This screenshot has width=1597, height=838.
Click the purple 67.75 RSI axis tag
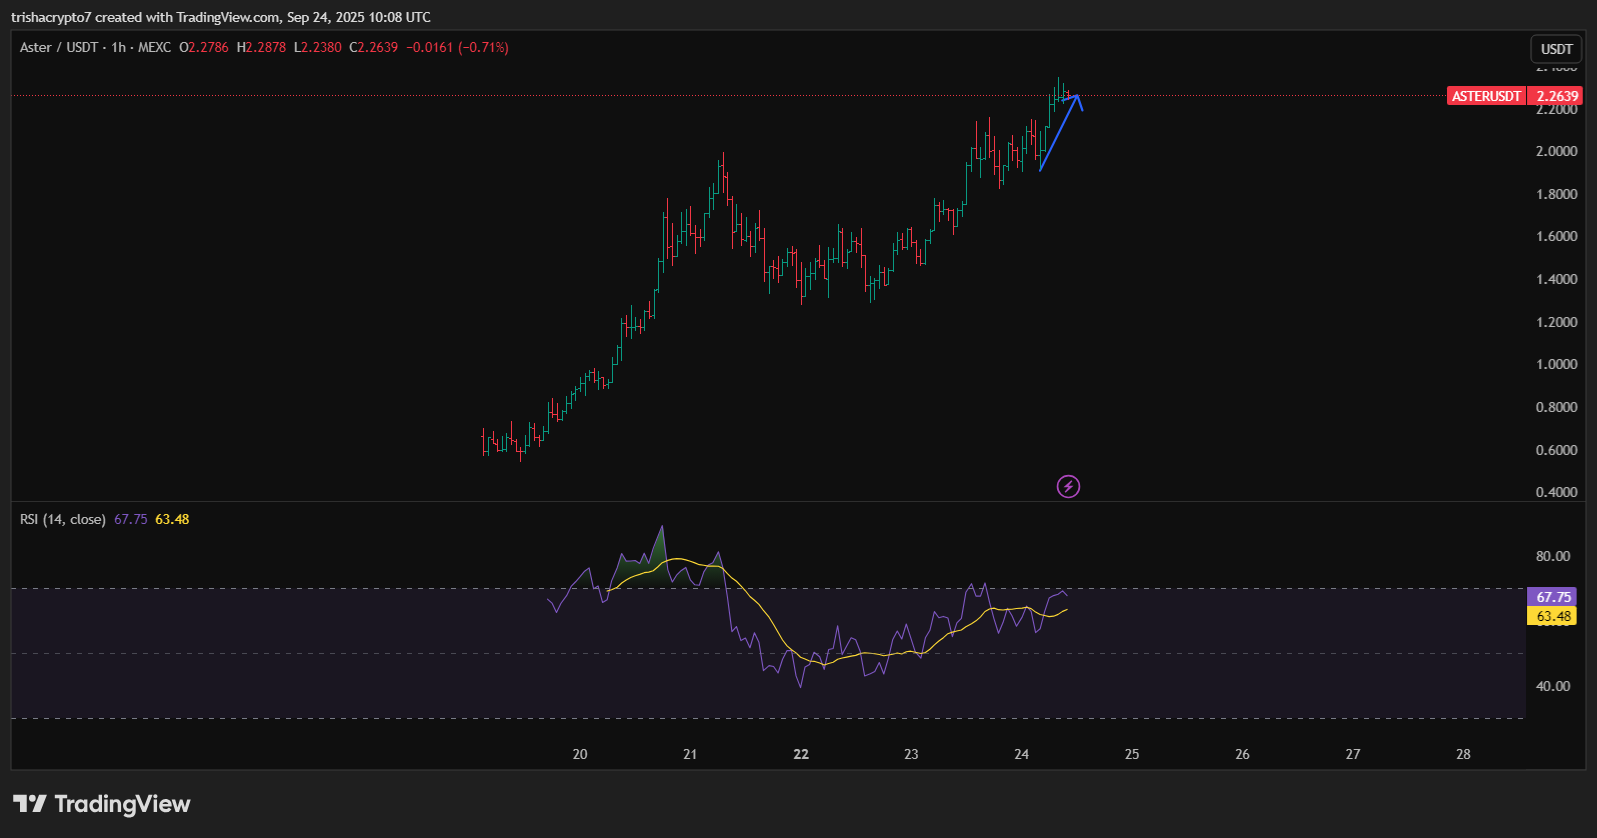(x=1552, y=597)
